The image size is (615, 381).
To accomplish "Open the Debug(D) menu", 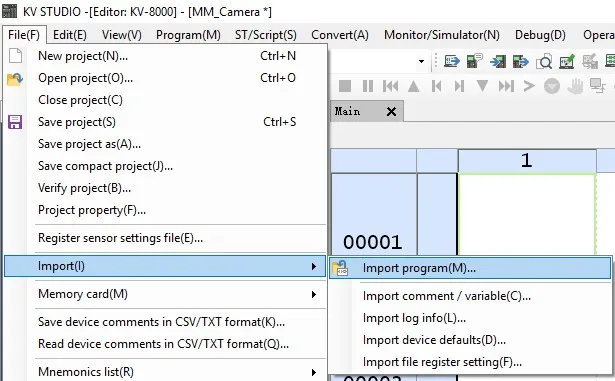I will [540, 35].
